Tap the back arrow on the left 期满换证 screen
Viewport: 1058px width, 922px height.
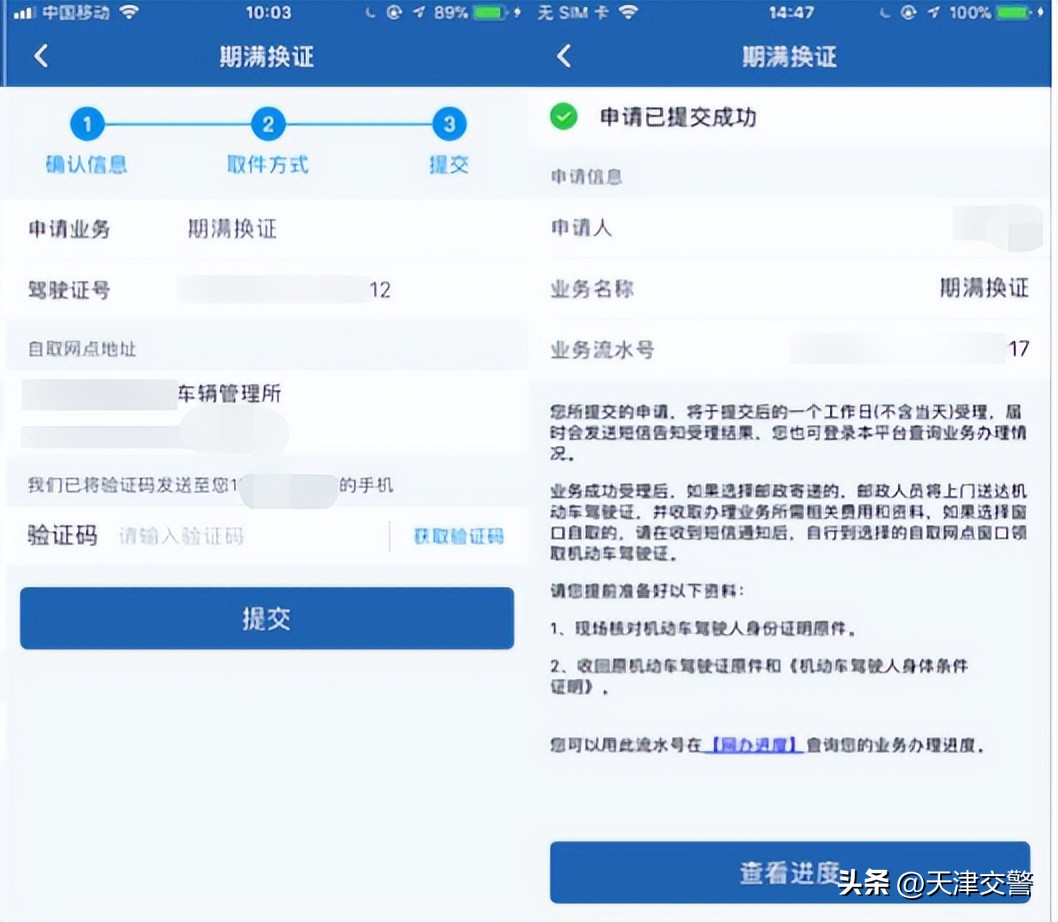(40, 57)
